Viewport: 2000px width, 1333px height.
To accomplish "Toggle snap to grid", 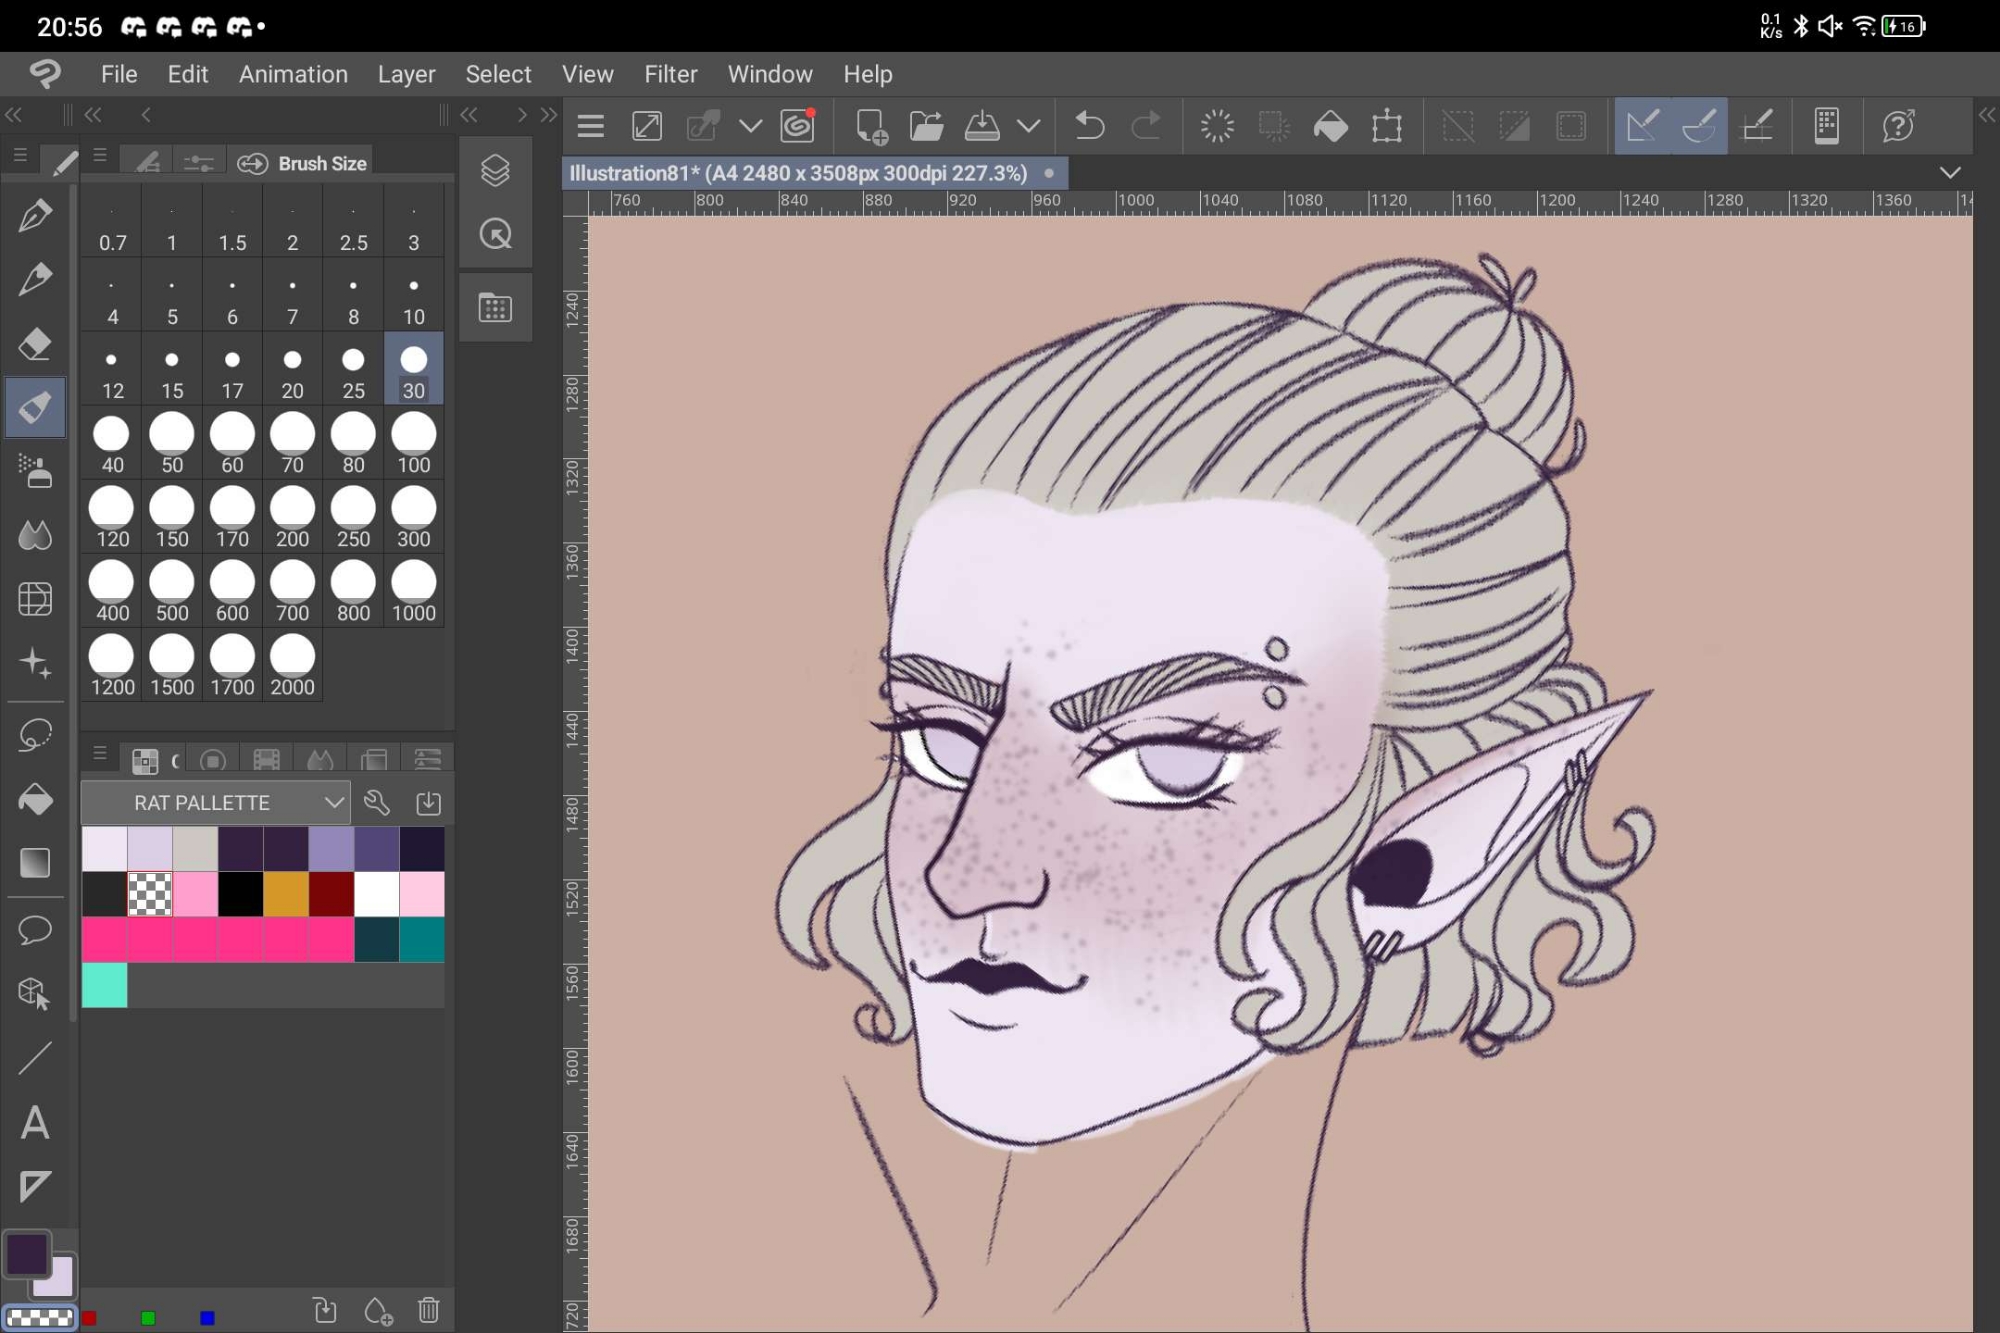I will pyautogui.click(x=1757, y=126).
